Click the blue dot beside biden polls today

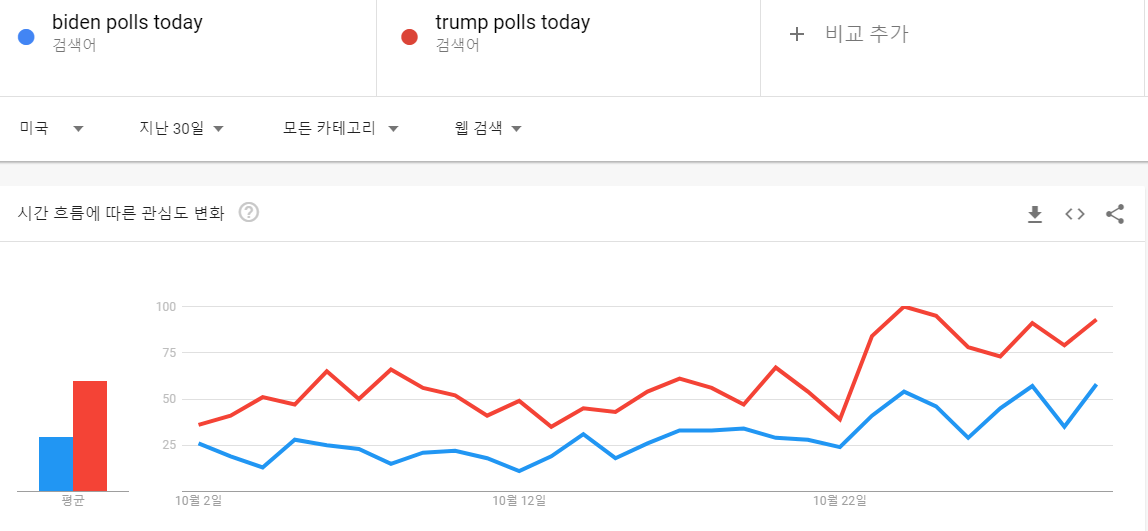27,37
